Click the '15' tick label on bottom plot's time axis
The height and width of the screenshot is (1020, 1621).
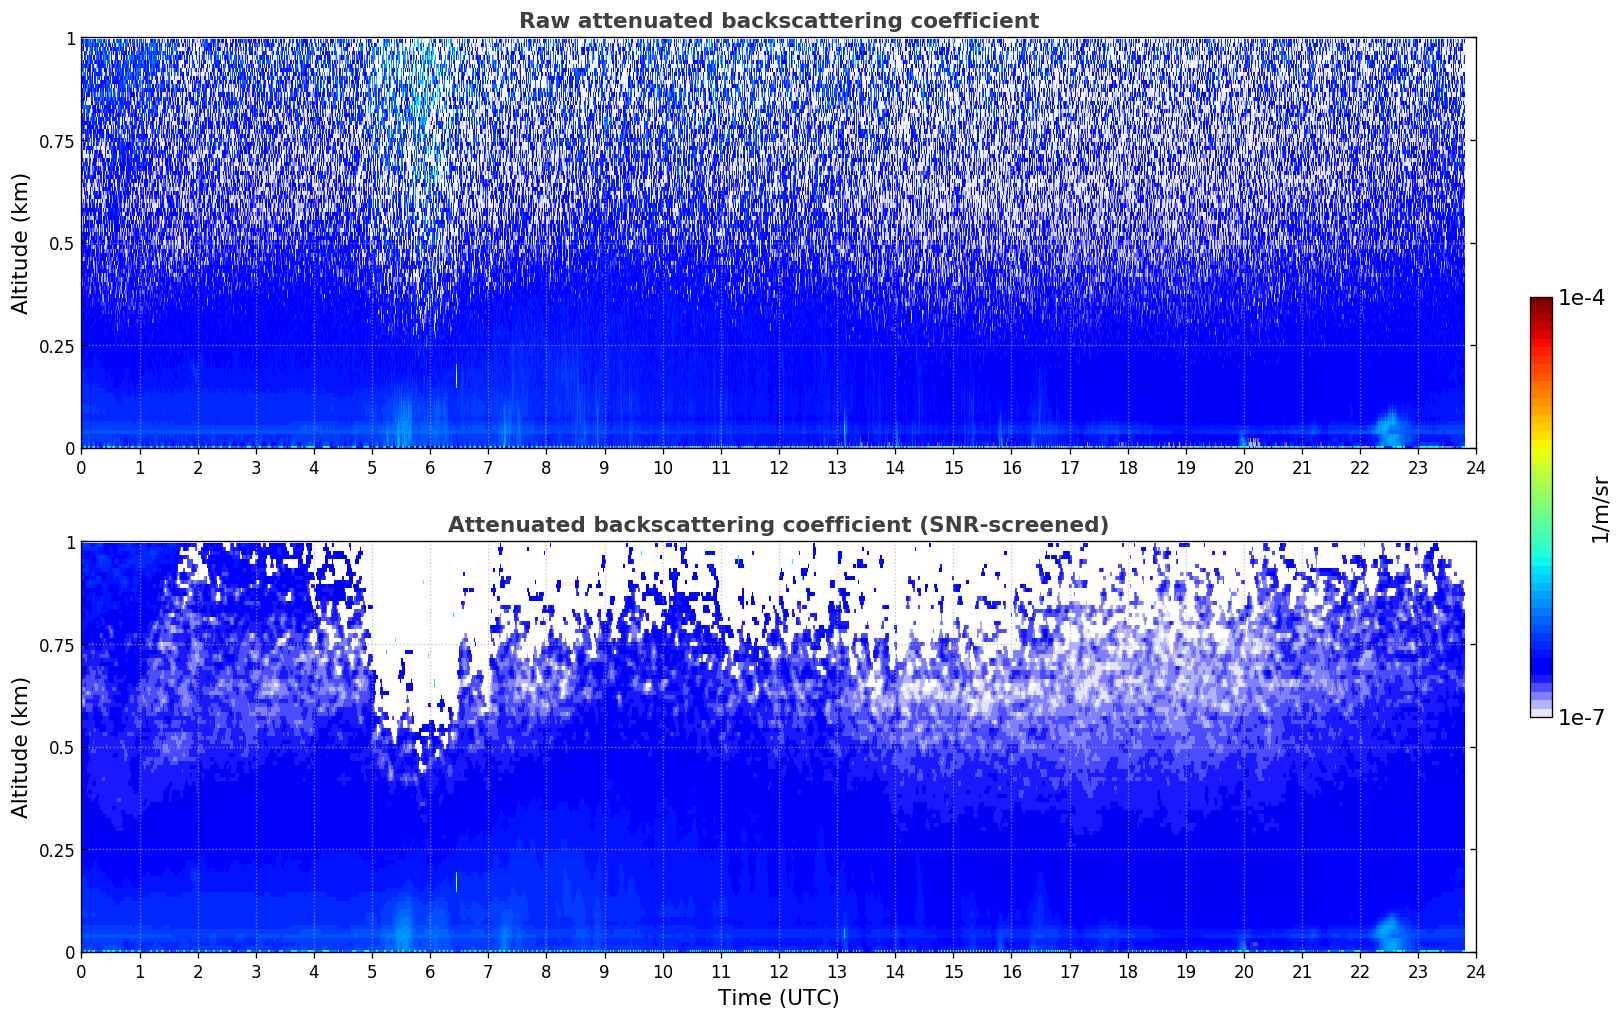(x=953, y=972)
